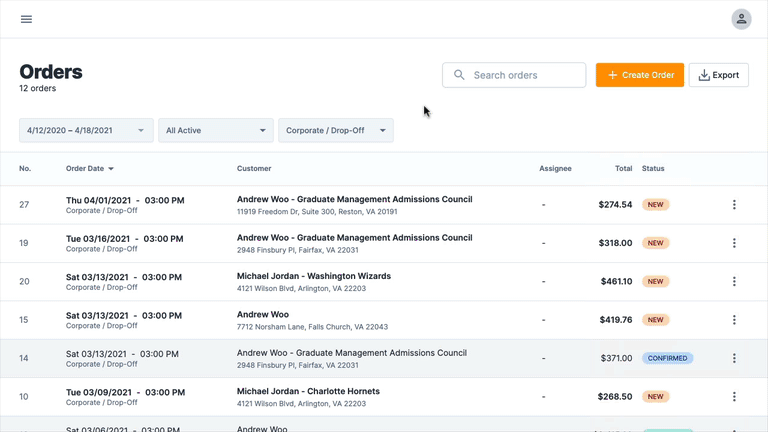Click order number 27
The height and width of the screenshot is (432, 768).
[24, 205]
